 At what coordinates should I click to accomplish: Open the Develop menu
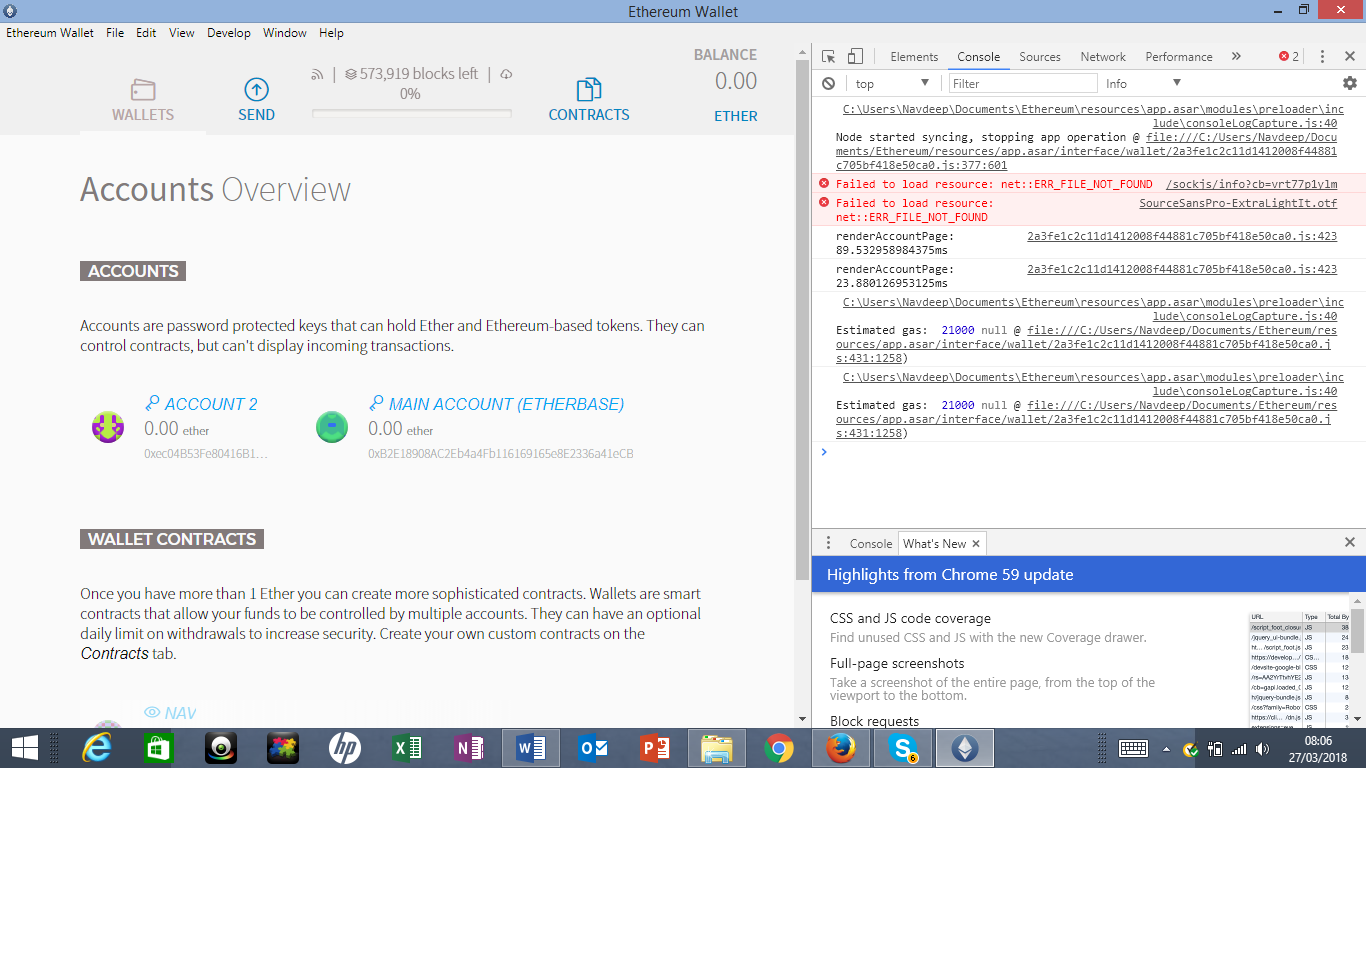click(x=229, y=32)
